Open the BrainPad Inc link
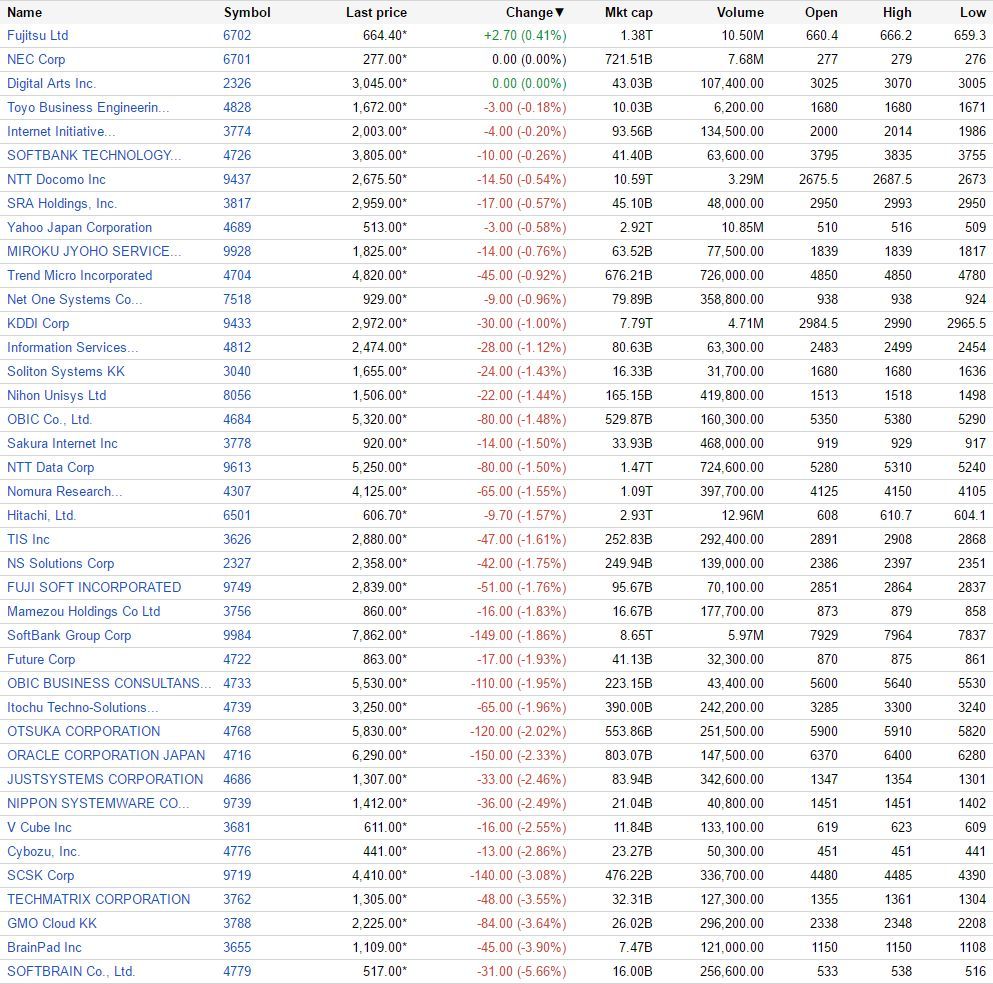 pyautogui.click(x=44, y=948)
